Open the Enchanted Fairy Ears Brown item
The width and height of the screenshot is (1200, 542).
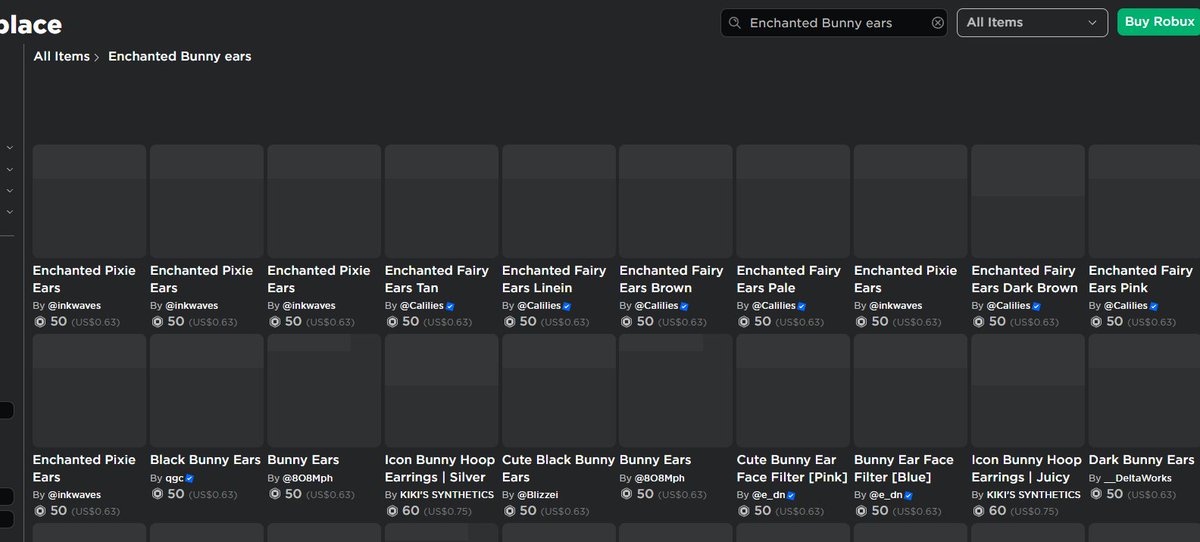(x=671, y=279)
